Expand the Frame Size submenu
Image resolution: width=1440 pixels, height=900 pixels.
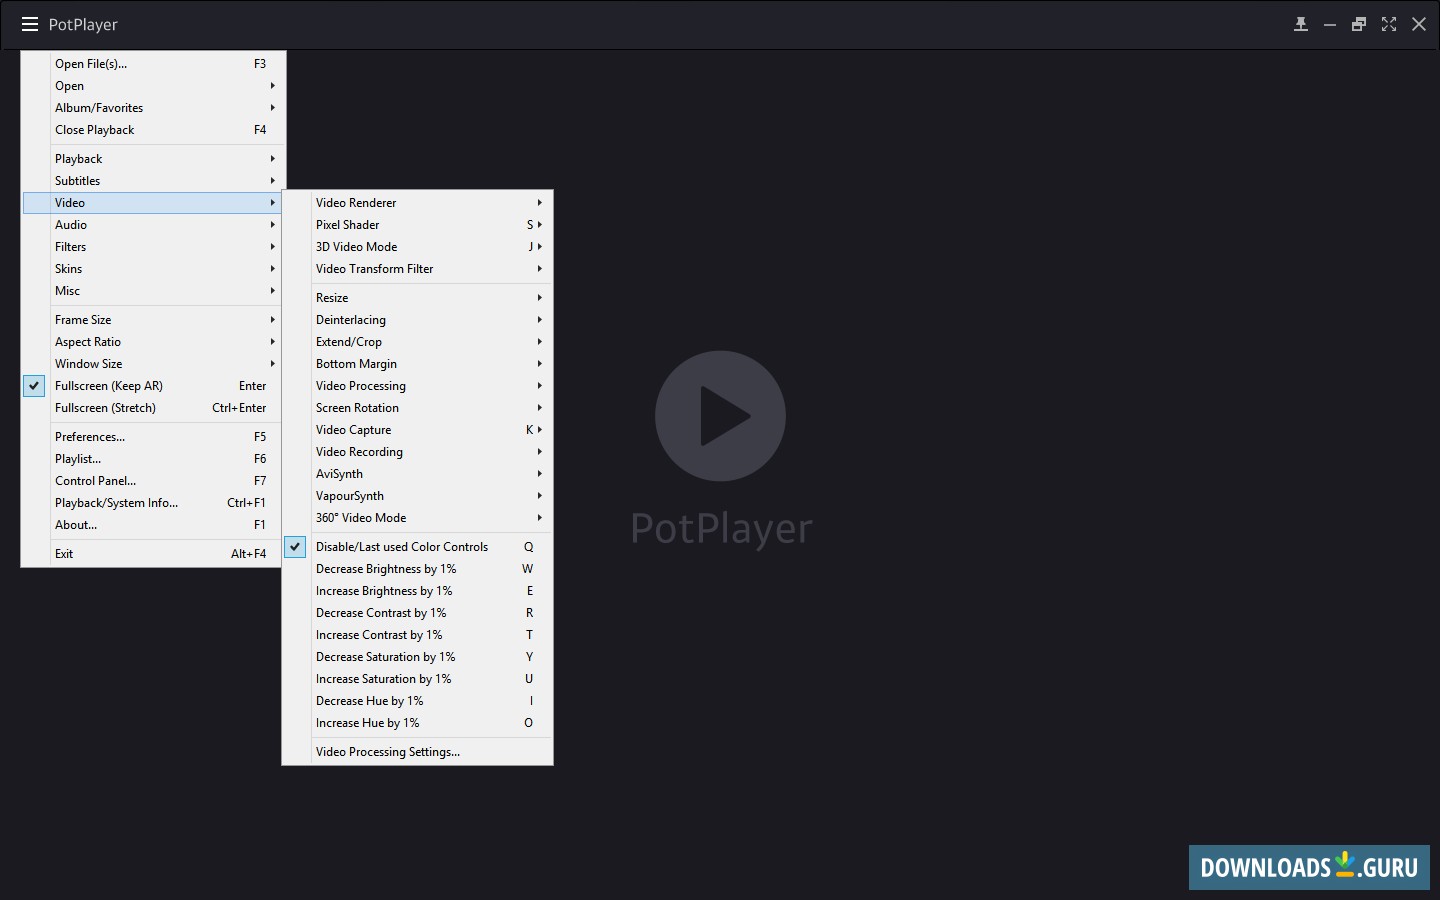[153, 320]
